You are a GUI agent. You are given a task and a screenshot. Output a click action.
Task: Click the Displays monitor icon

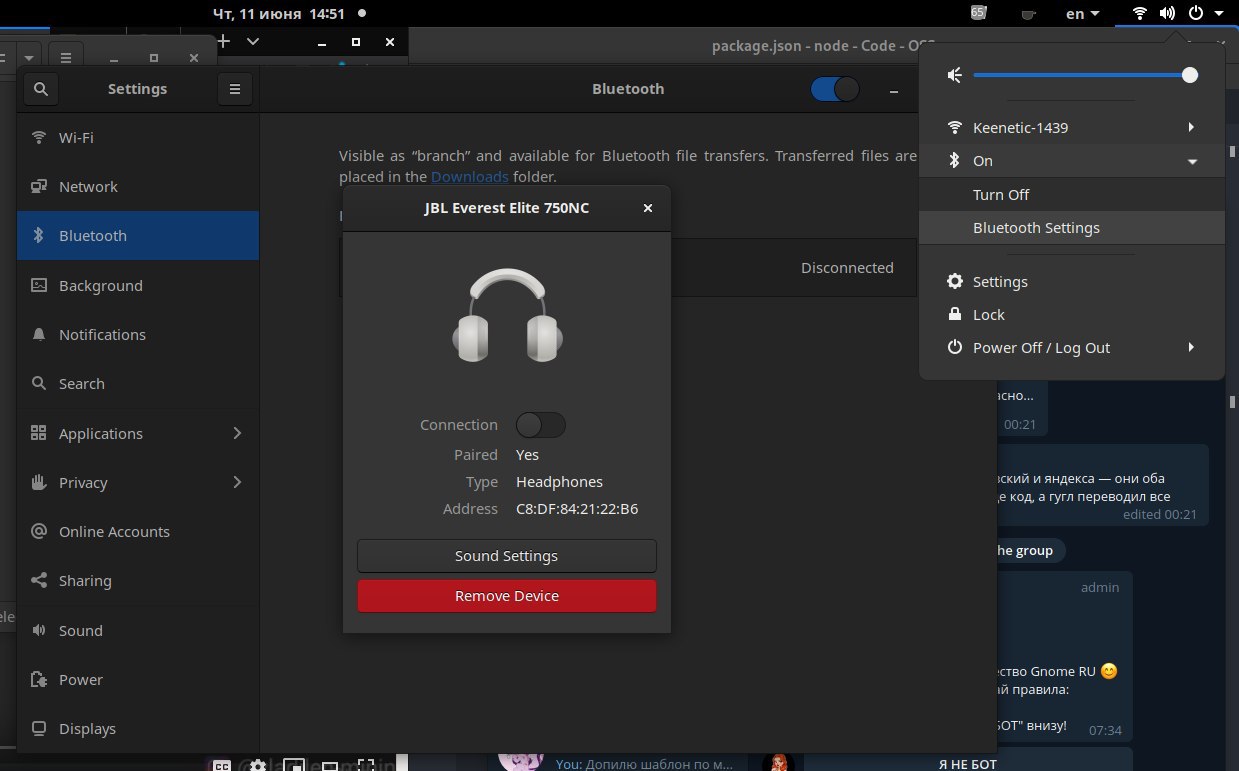coord(39,729)
